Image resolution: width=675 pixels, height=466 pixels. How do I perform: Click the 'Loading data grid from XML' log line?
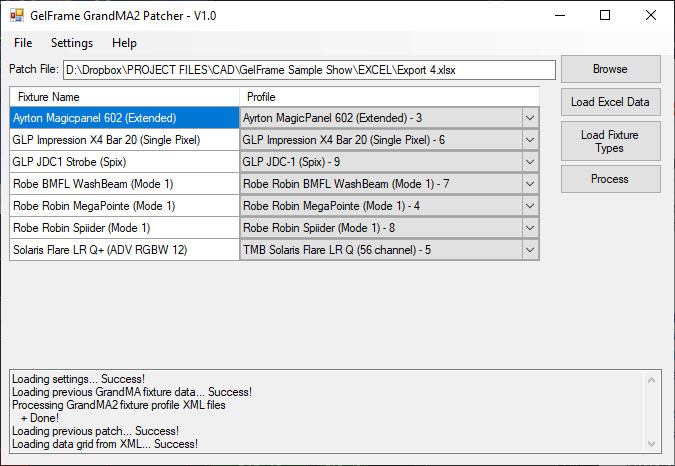point(105,444)
